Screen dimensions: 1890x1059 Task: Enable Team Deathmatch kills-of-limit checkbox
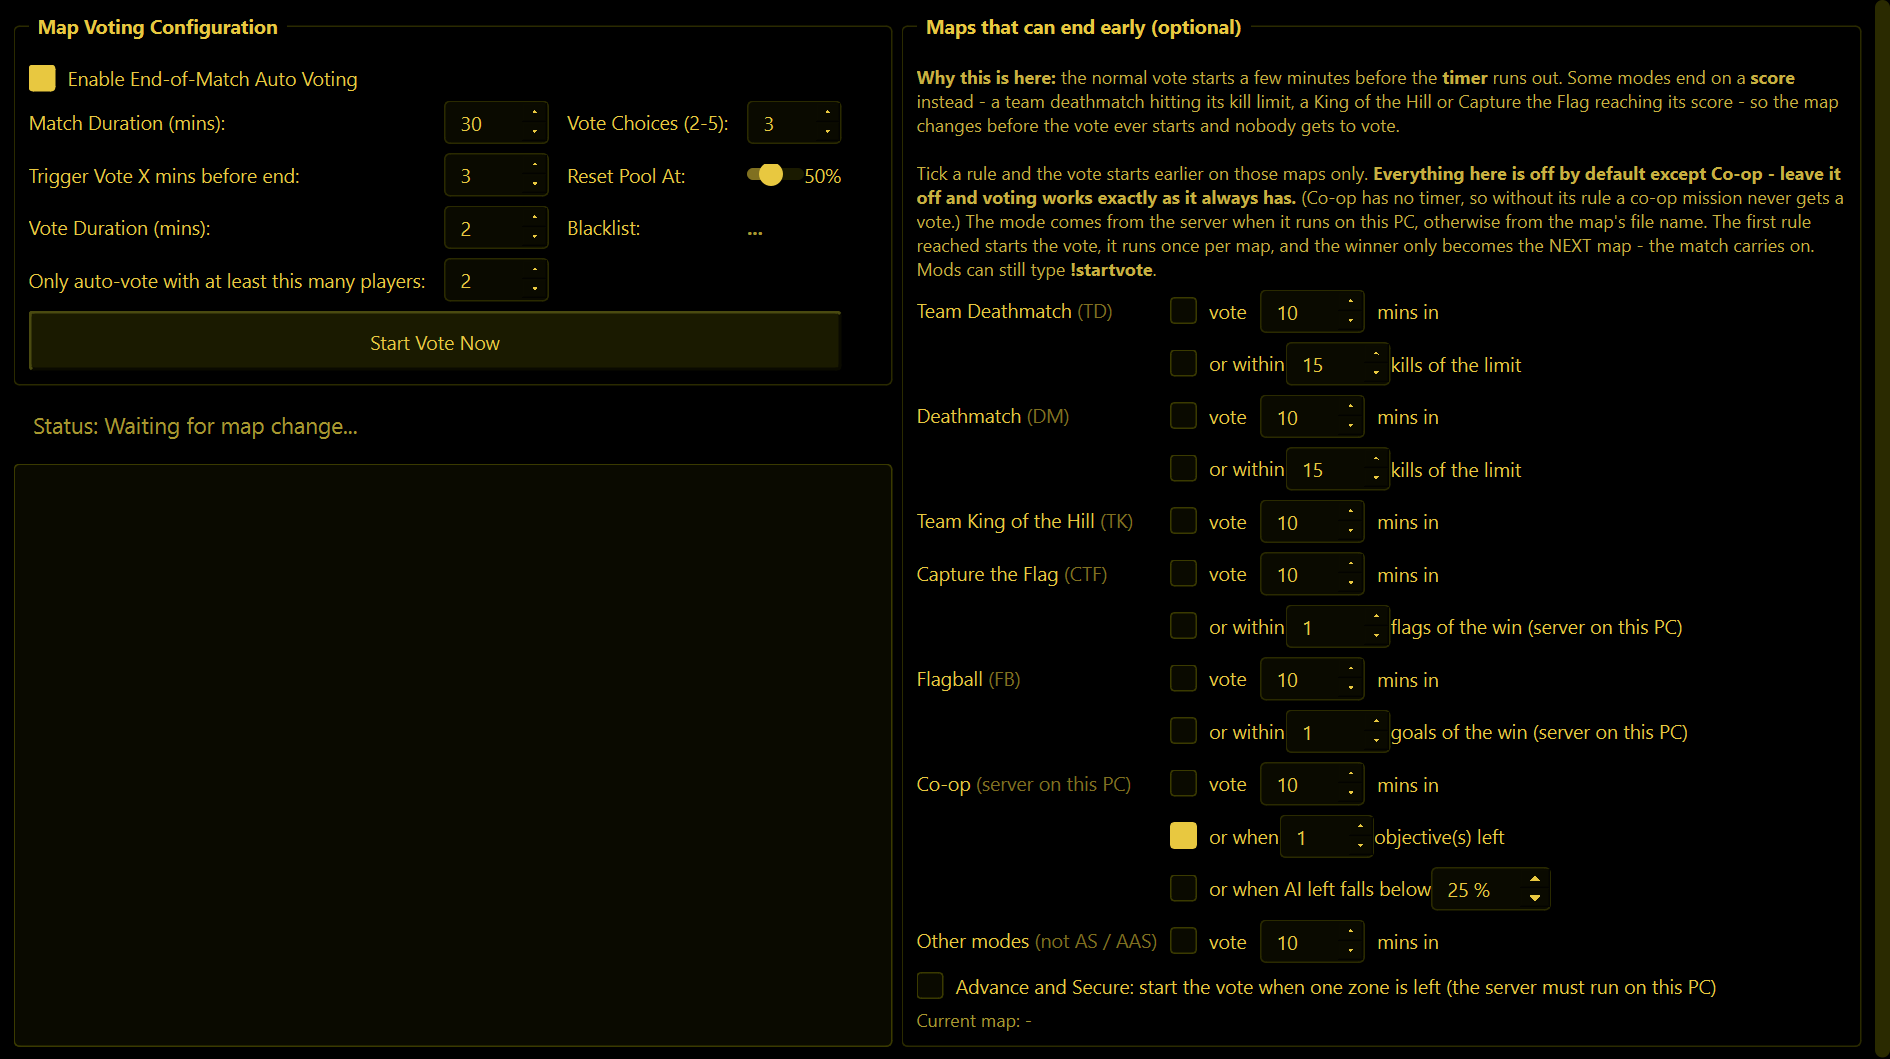point(1183,363)
